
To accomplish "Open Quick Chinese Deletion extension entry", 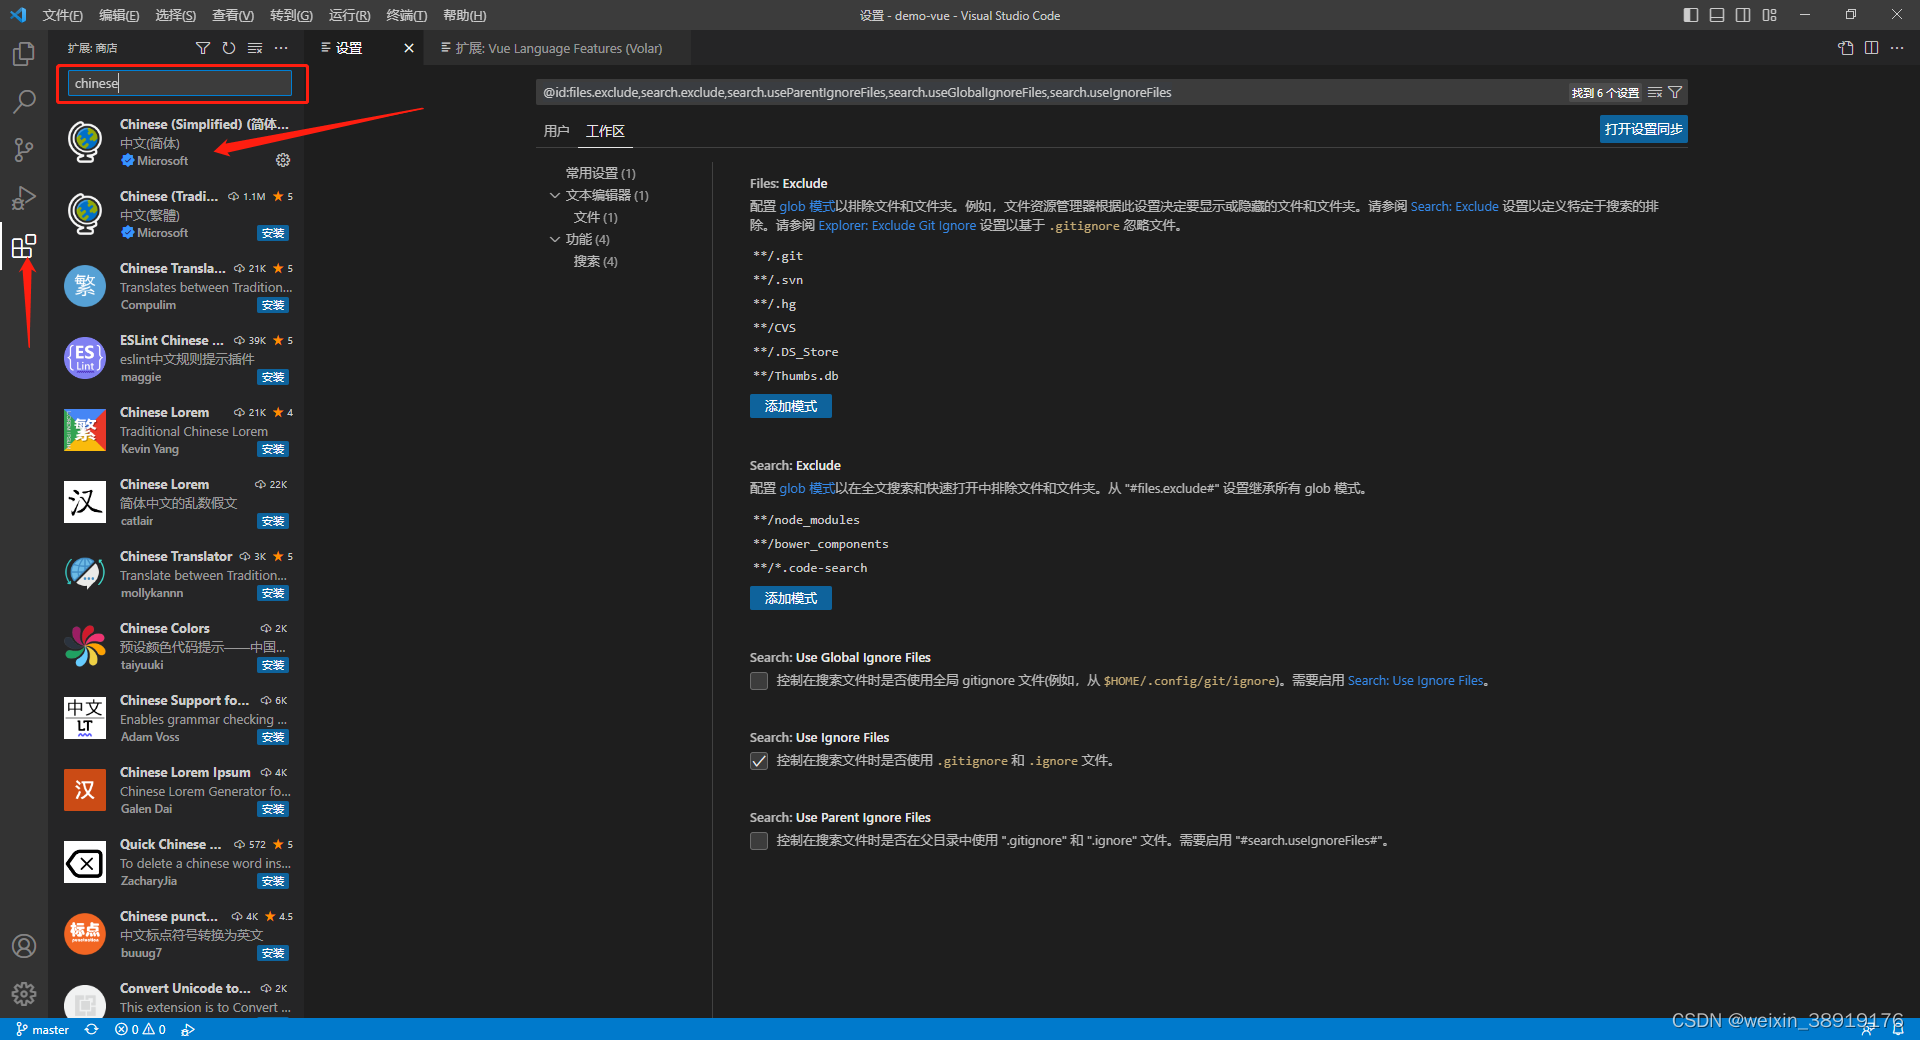I will point(177,862).
